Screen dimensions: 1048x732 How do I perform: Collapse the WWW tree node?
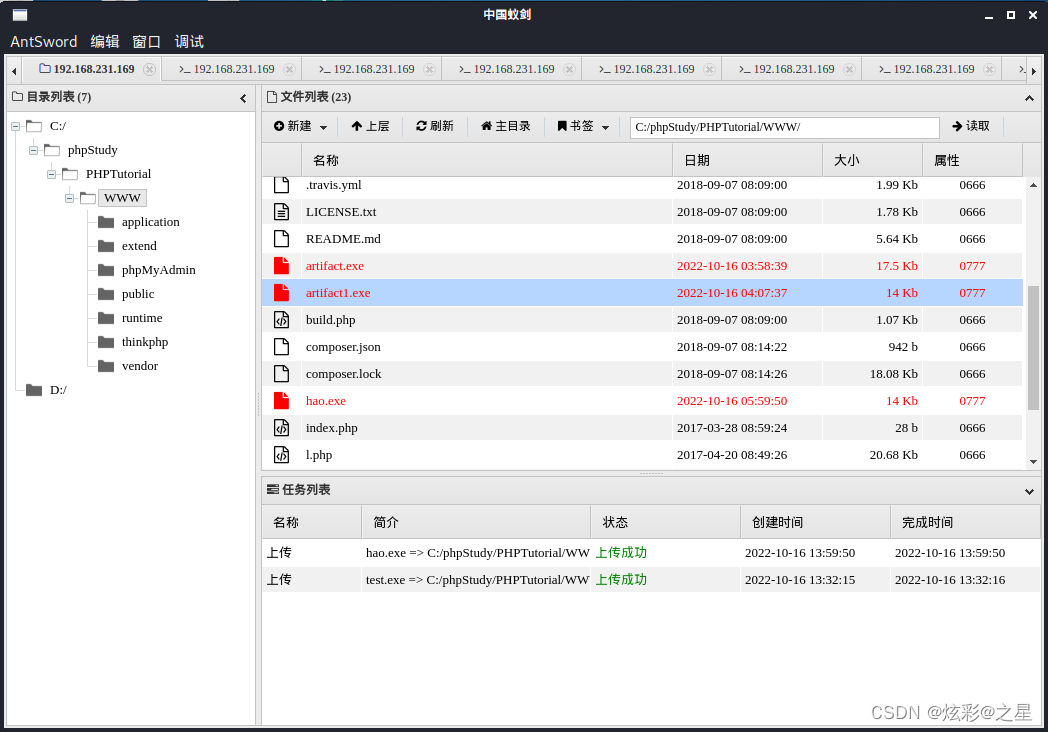click(70, 198)
